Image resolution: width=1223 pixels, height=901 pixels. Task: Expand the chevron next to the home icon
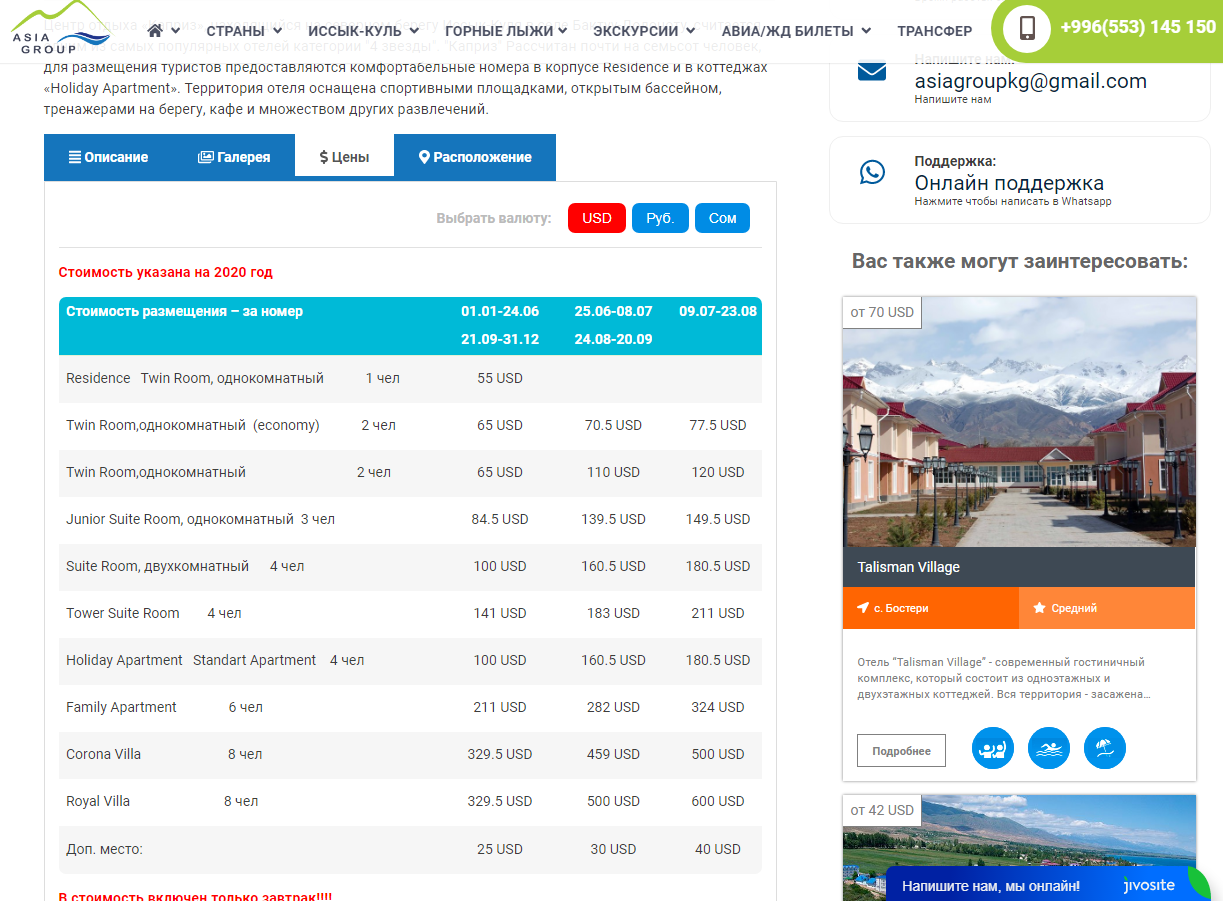[x=176, y=31]
